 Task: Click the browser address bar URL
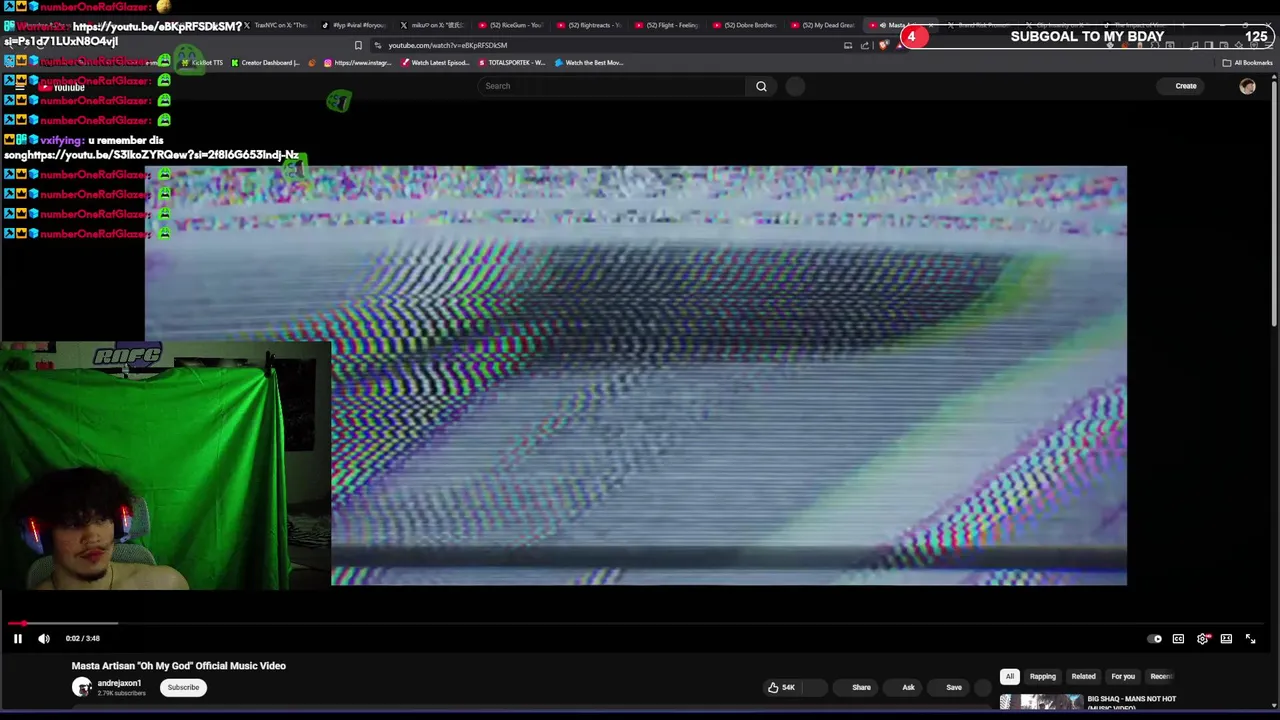click(447, 45)
